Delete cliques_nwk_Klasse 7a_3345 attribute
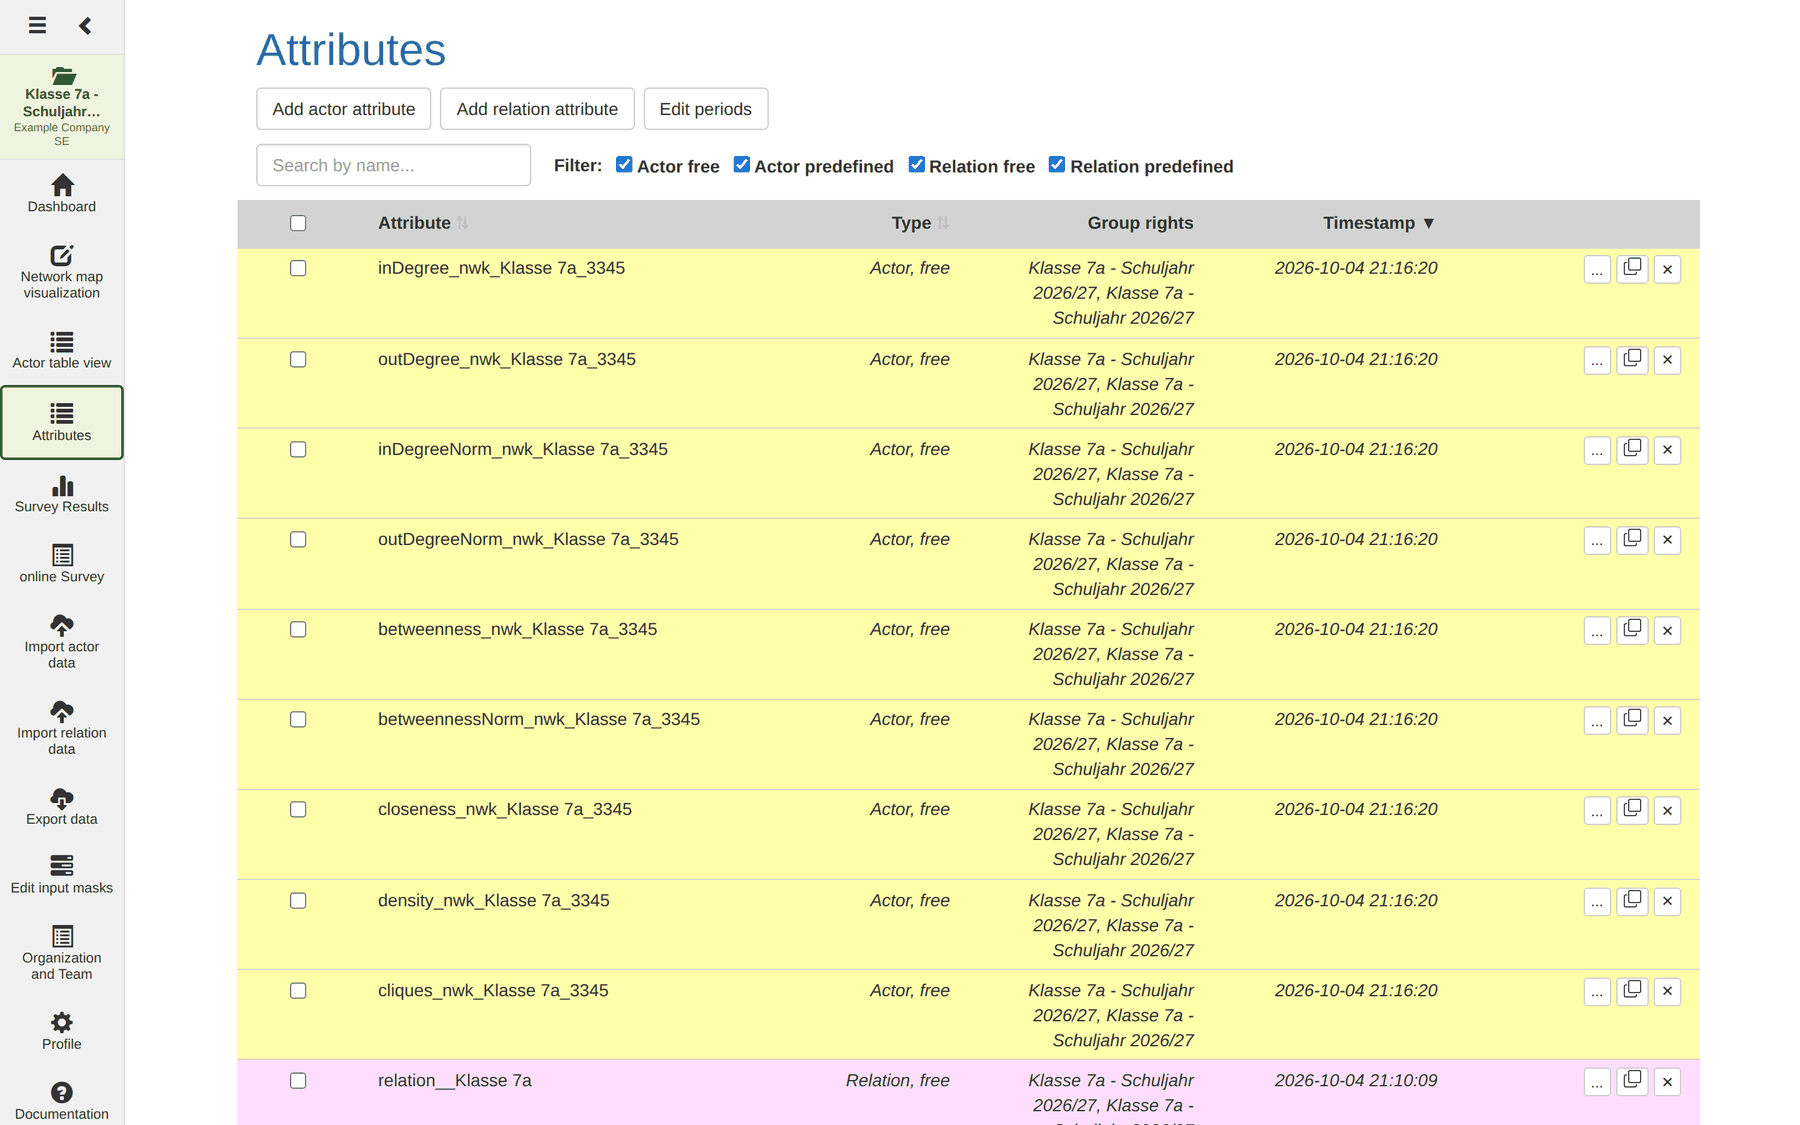Image resolution: width=1800 pixels, height=1125 pixels. coord(1667,991)
